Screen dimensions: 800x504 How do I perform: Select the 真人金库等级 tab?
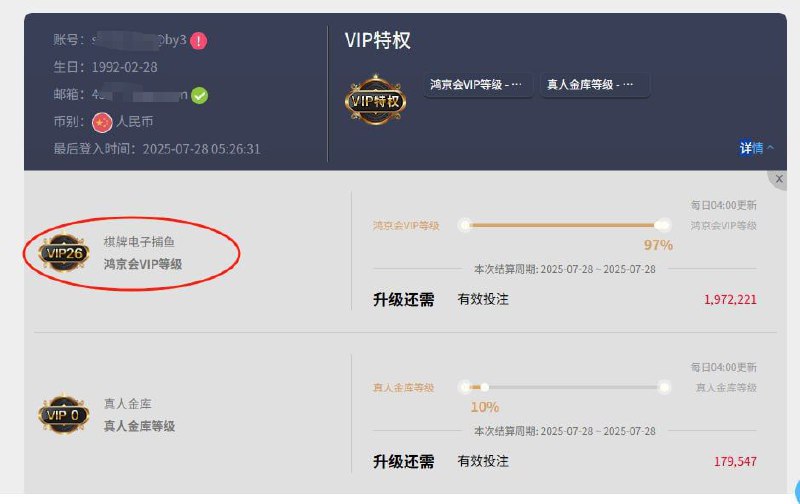(x=594, y=85)
